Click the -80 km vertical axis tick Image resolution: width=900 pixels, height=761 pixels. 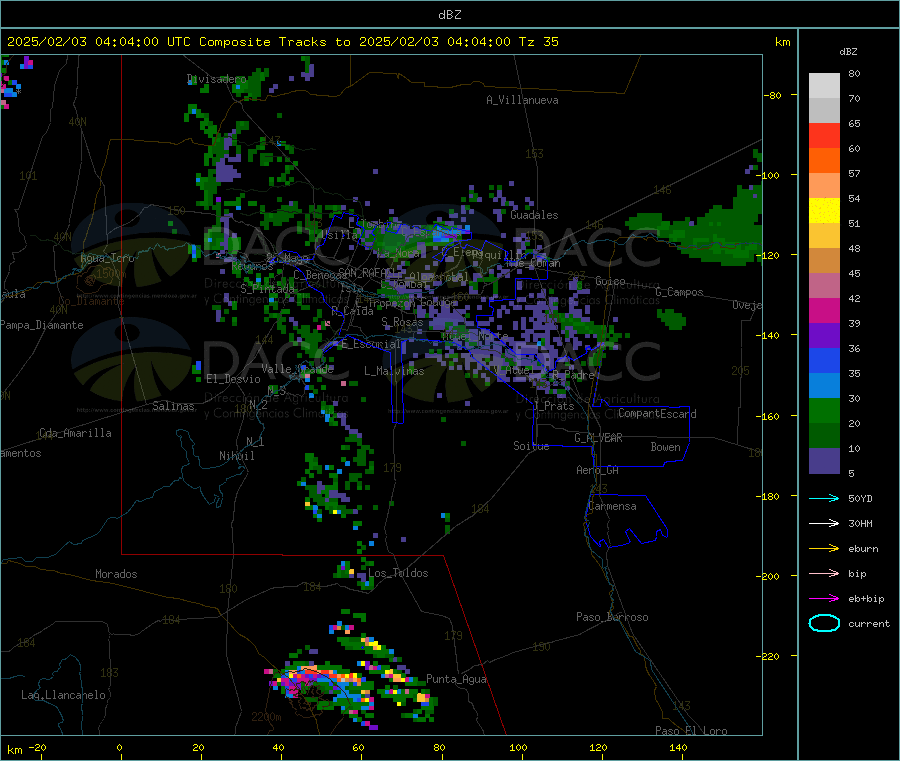pyautogui.click(x=773, y=95)
